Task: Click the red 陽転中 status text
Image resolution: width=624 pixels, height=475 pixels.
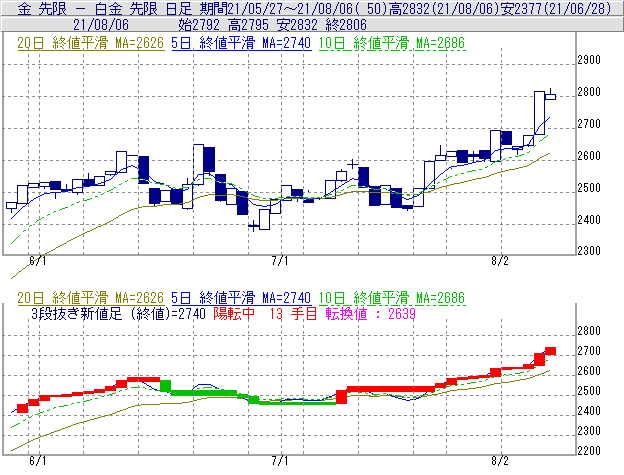Action: 234,314
